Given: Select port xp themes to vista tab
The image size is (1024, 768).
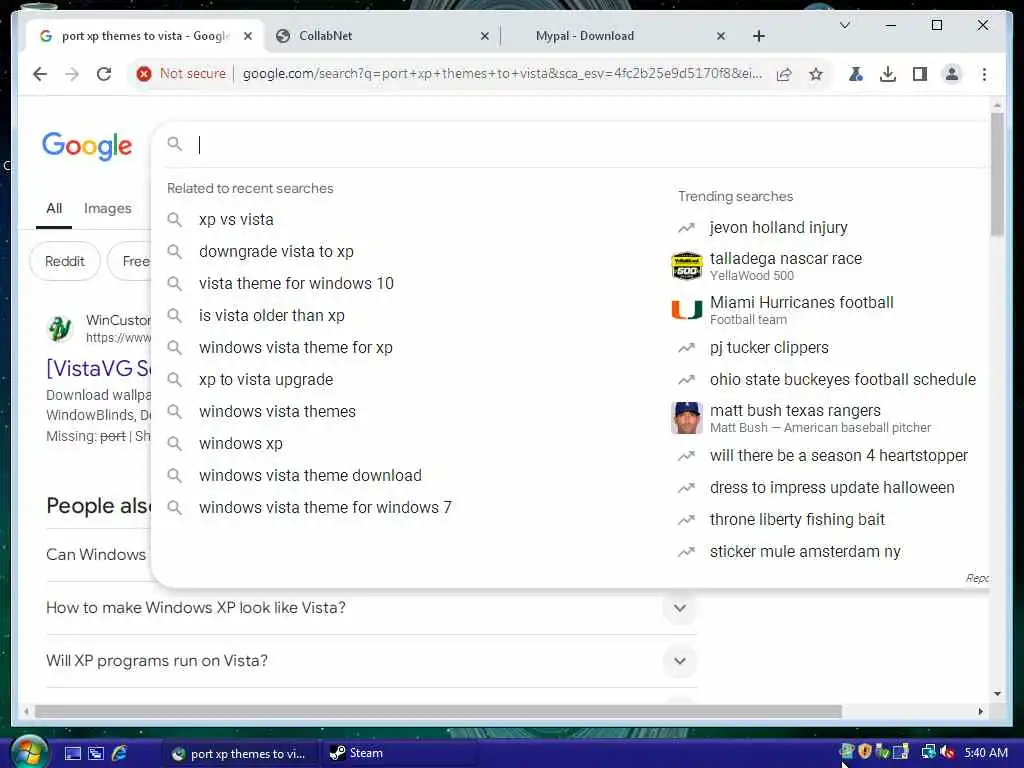Looking at the screenshot, I should click(x=145, y=36).
